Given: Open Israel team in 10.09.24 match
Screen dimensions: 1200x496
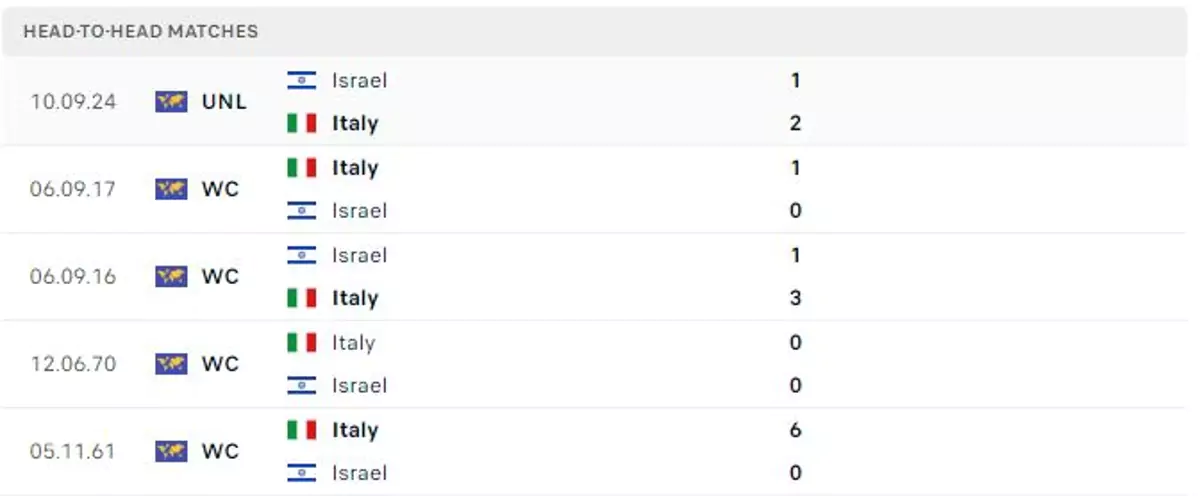Looking at the screenshot, I should pos(359,80).
